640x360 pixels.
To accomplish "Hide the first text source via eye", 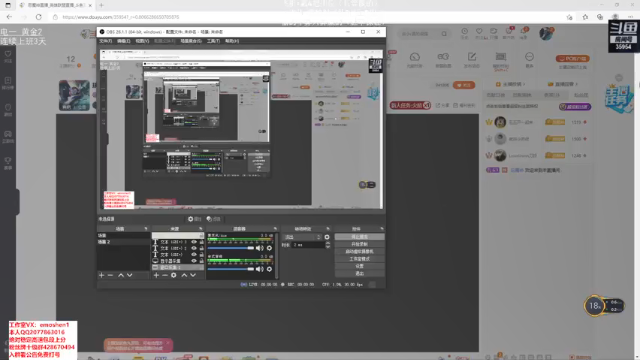I will pos(194,242).
